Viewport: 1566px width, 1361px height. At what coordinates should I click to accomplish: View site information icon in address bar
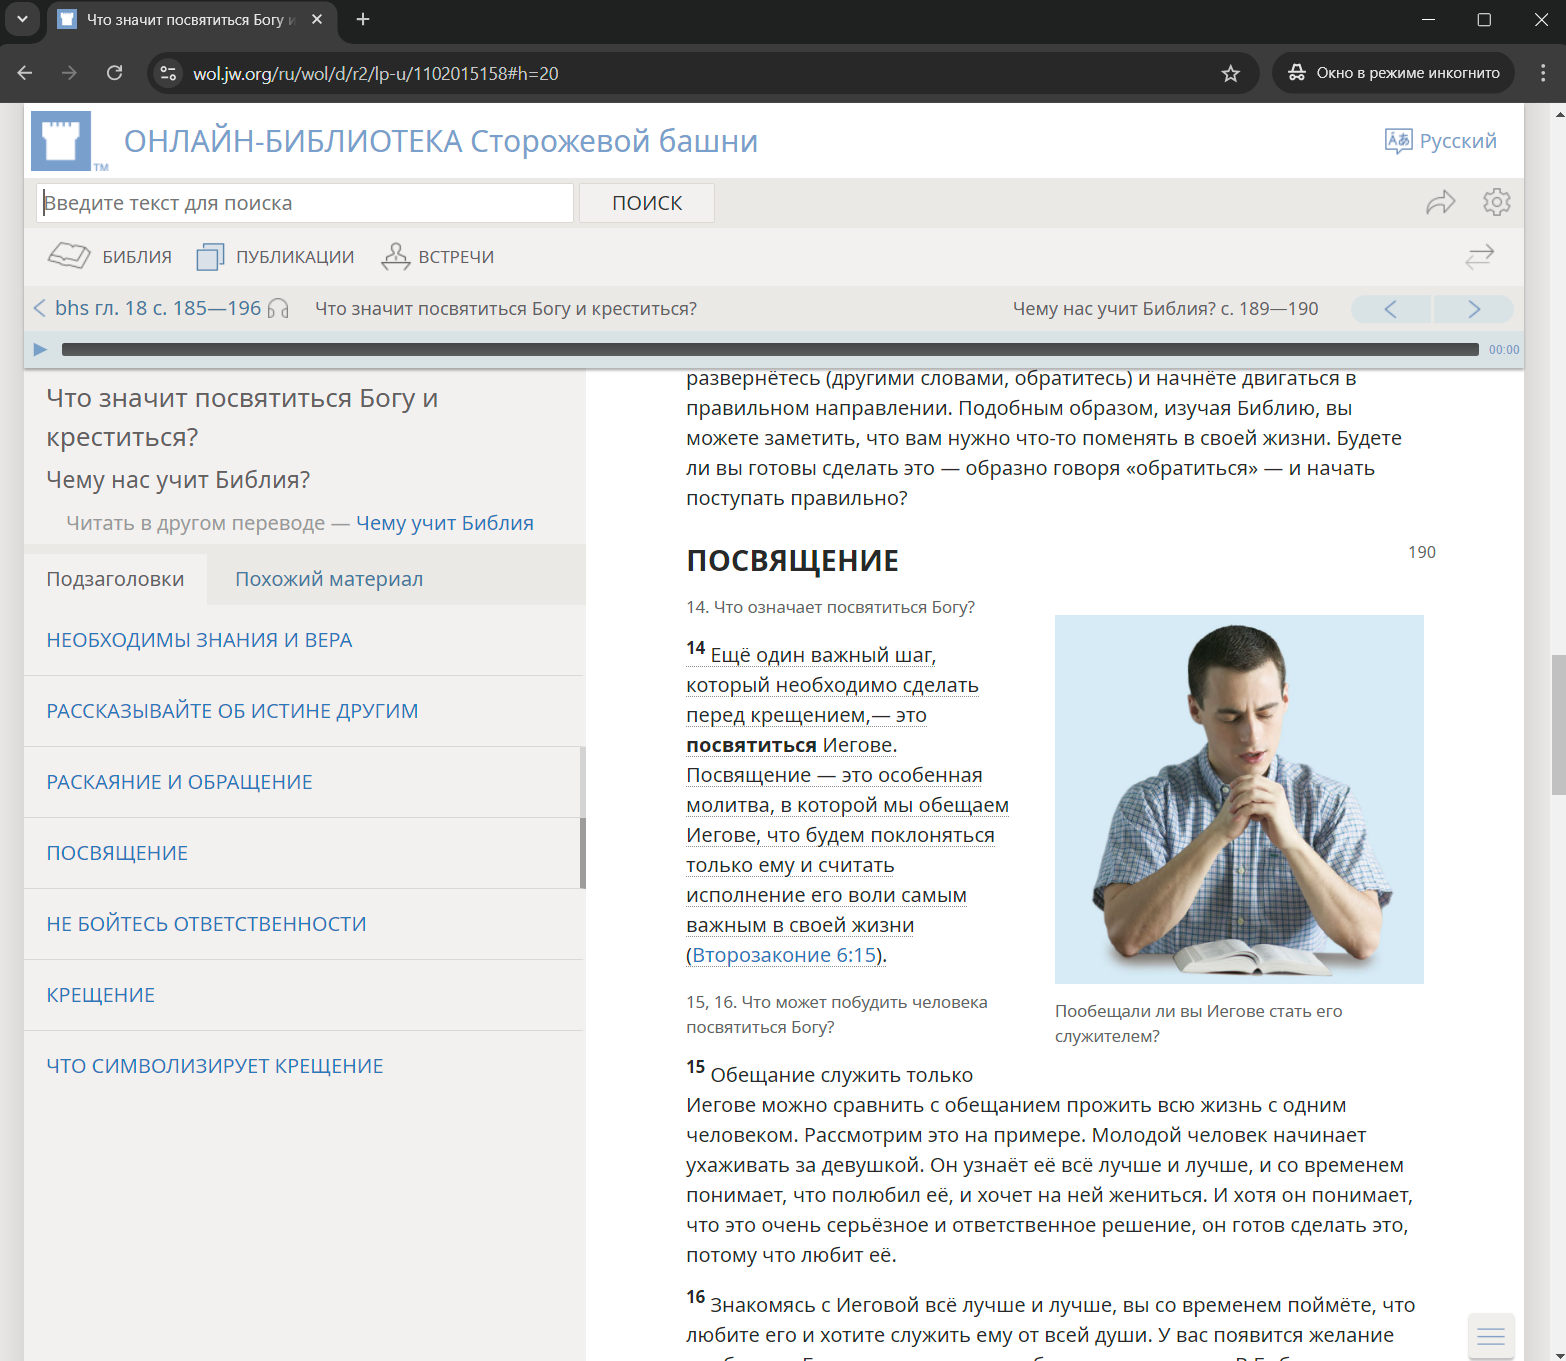(x=168, y=73)
